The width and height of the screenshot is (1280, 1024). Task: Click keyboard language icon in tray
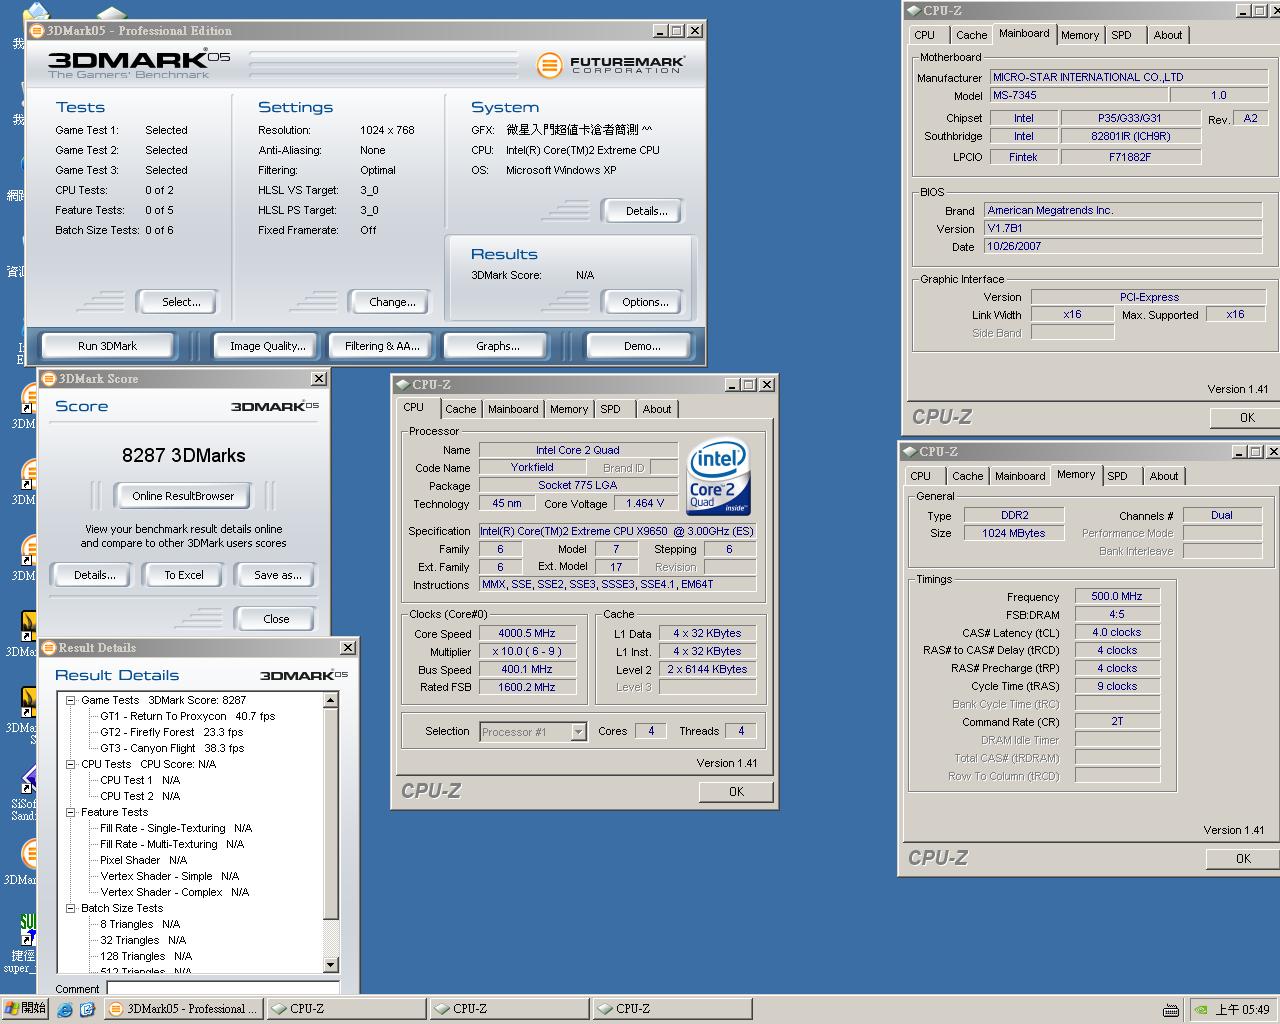click(1171, 1009)
